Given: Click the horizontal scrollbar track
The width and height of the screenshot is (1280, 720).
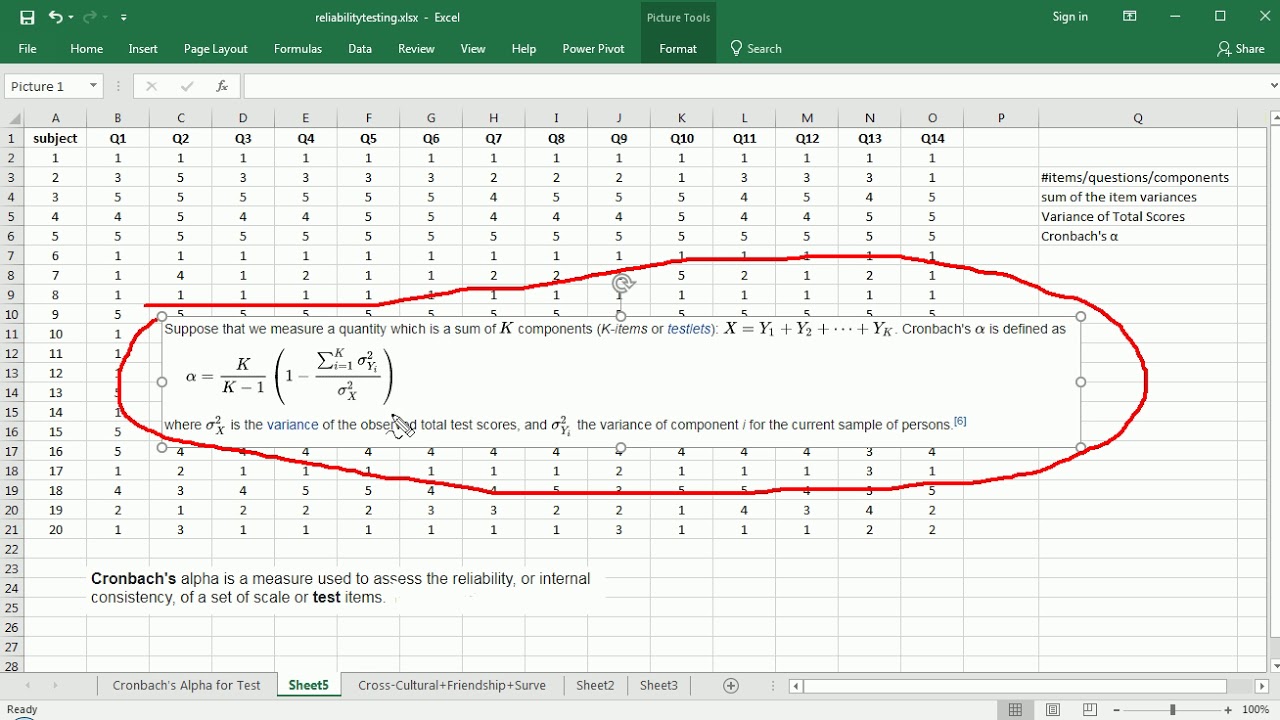Looking at the screenshot, I should pyautogui.click(x=1015, y=686).
